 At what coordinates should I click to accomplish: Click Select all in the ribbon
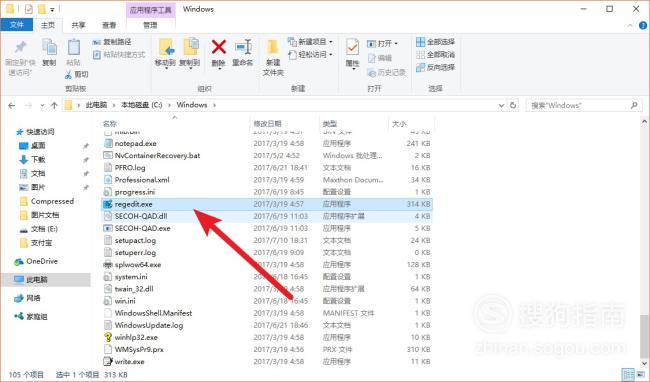pos(435,42)
